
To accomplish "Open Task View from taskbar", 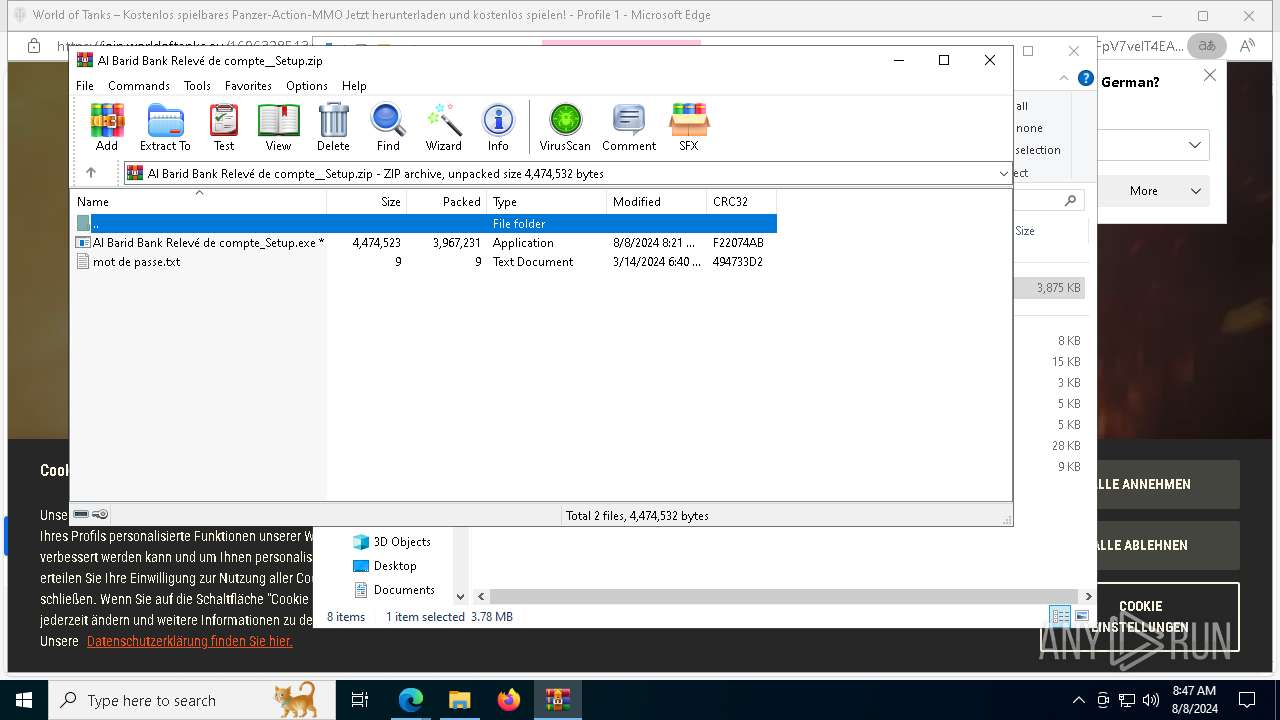I will pos(360,700).
